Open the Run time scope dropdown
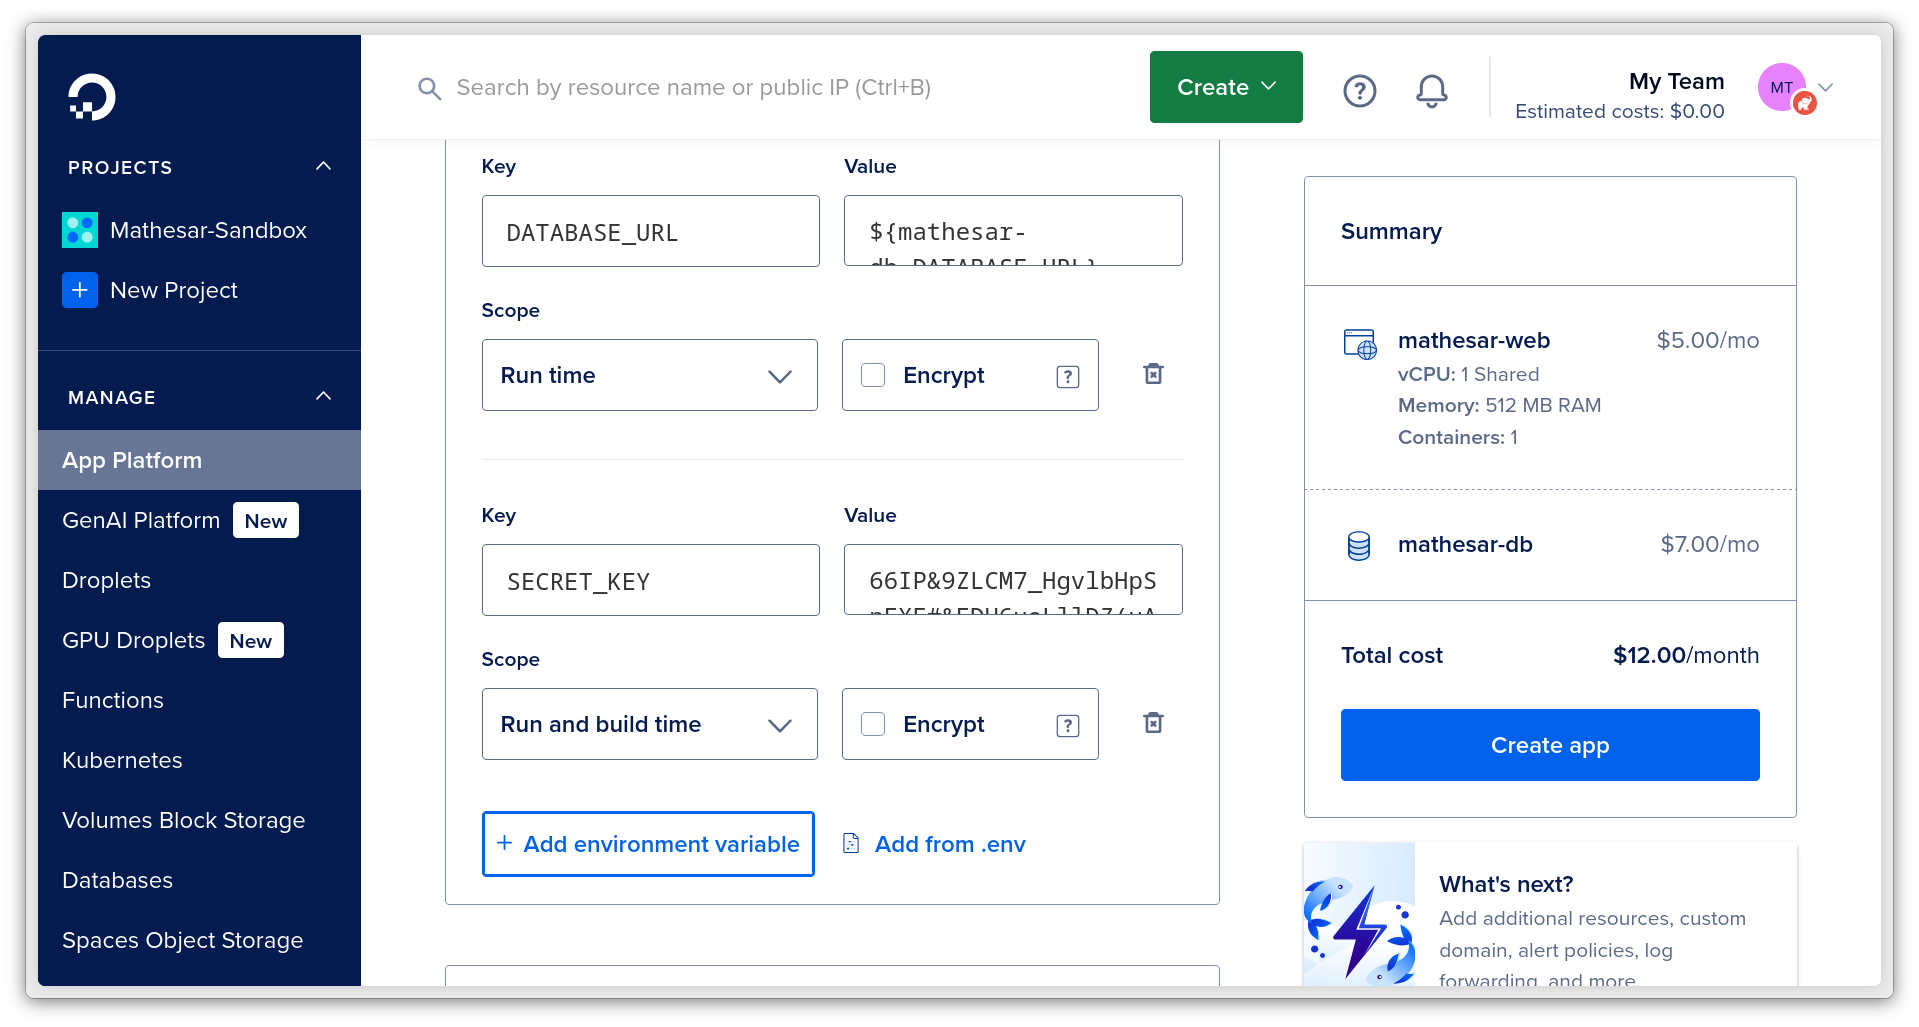The width and height of the screenshot is (1919, 1027). point(649,374)
